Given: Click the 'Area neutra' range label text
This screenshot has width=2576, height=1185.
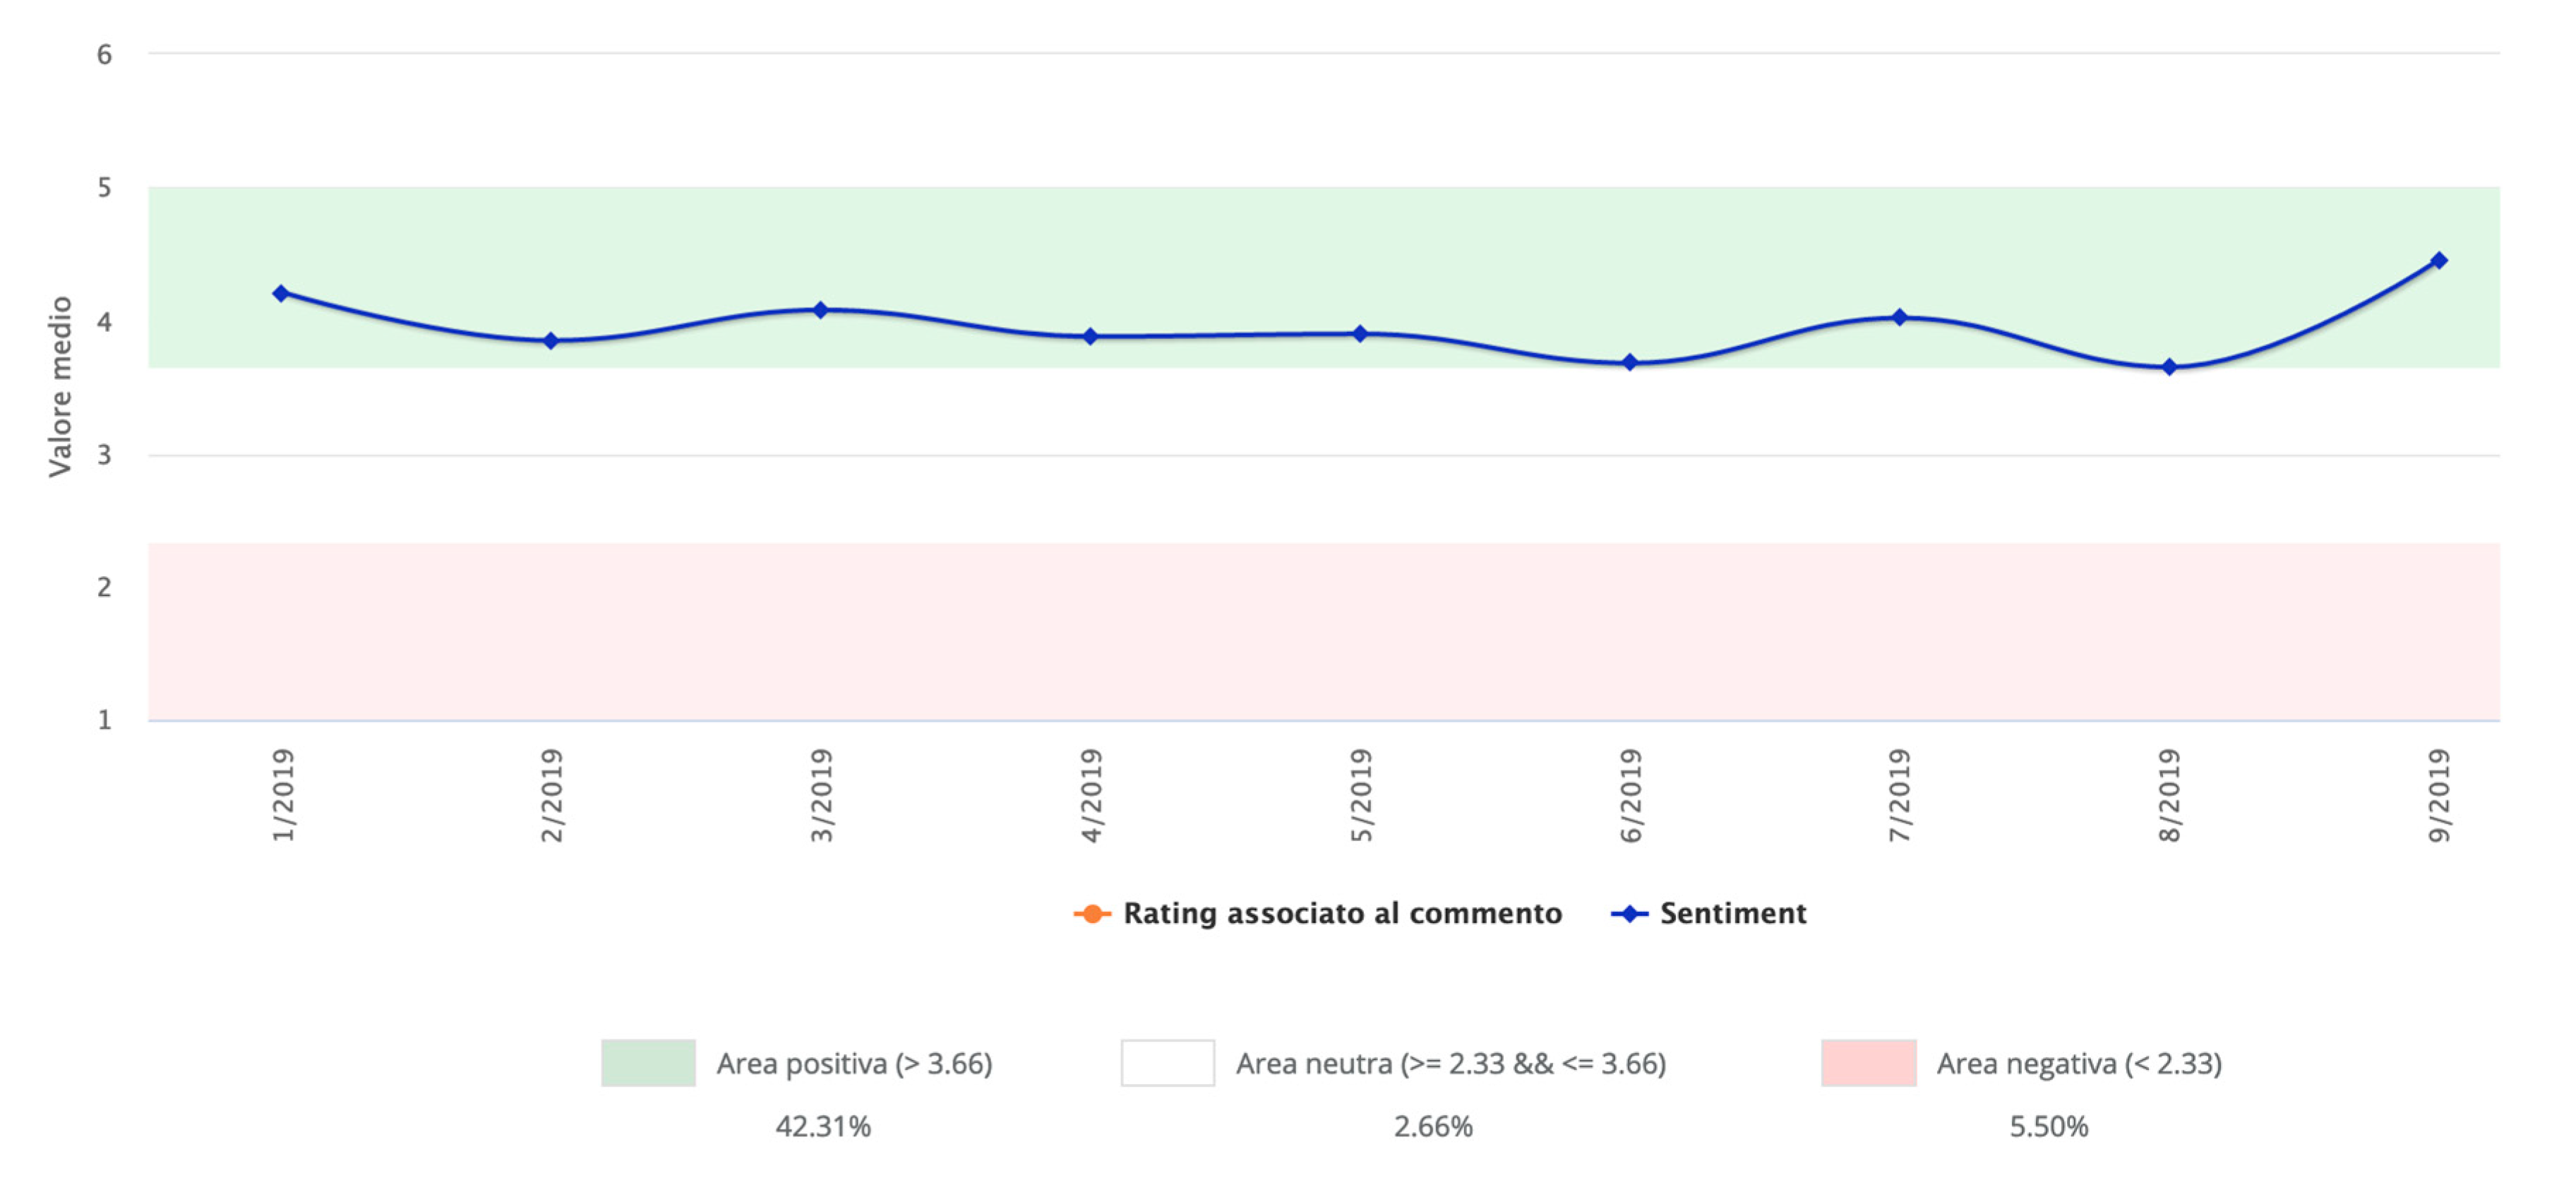Looking at the screenshot, I should (x=1451, y=1064).
